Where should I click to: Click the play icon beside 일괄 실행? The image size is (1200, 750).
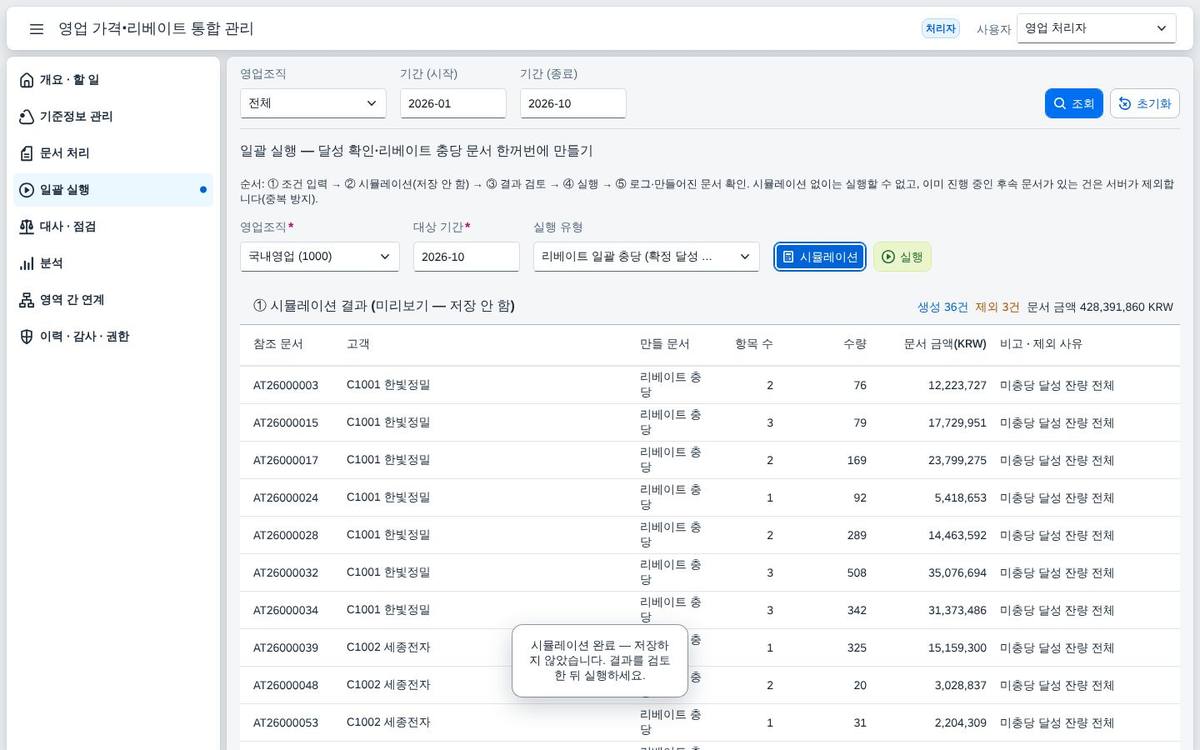coord(27,190)
